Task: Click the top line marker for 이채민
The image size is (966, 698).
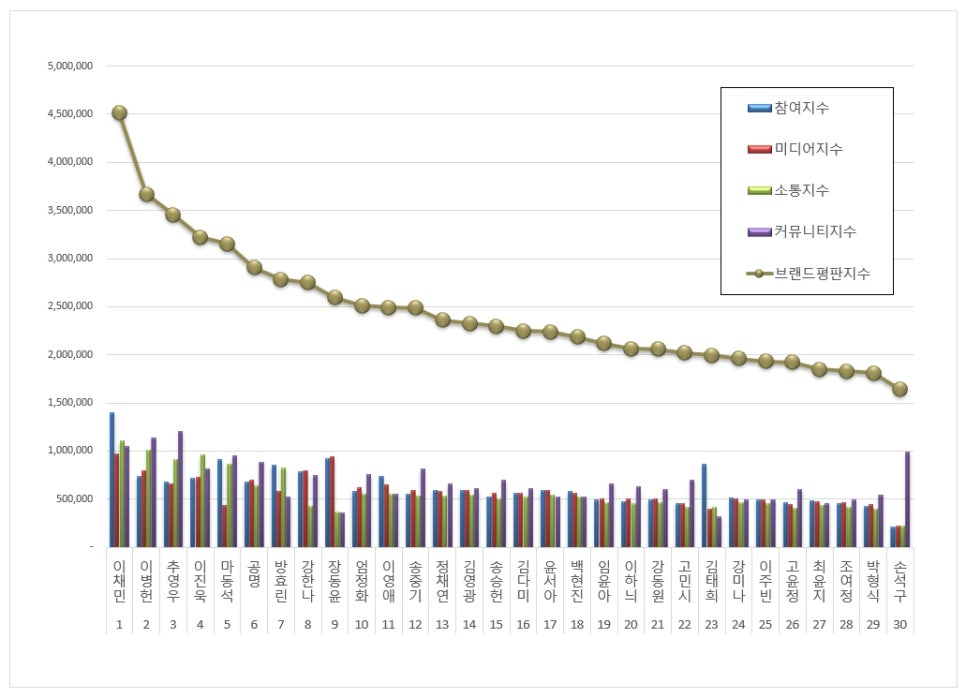Action: click(x=119, y=113)
